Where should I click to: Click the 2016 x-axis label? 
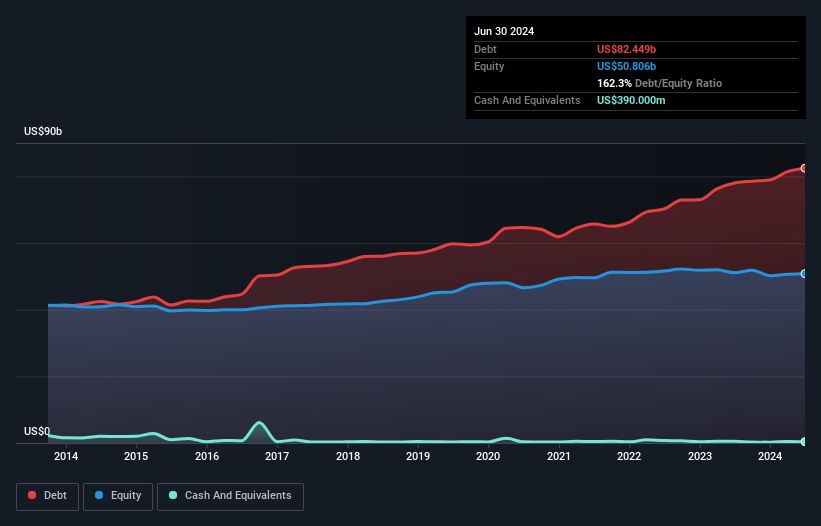coord(207,456)
